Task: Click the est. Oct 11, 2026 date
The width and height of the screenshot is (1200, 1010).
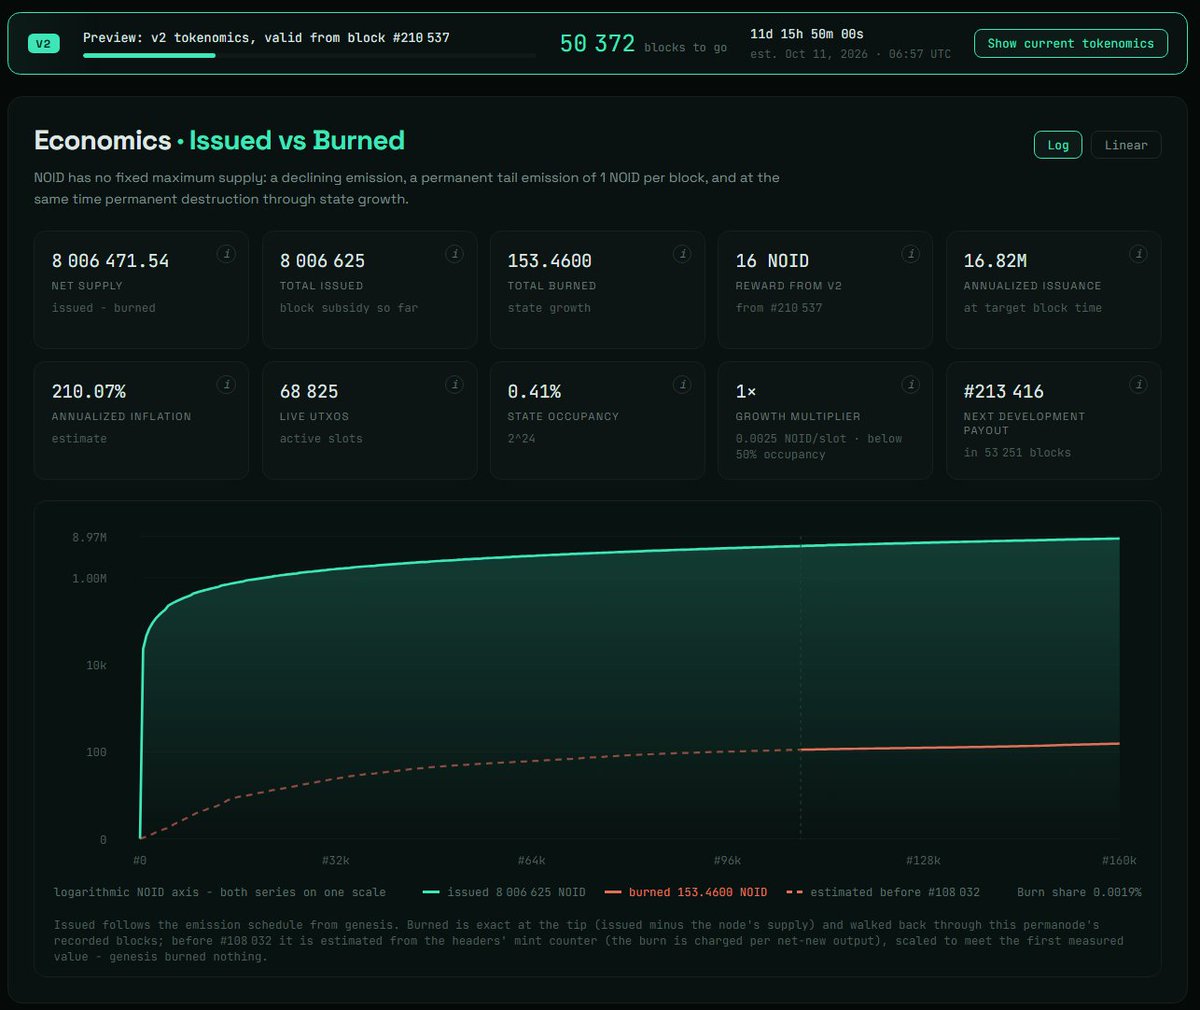Action: click(x=850, y=54)
